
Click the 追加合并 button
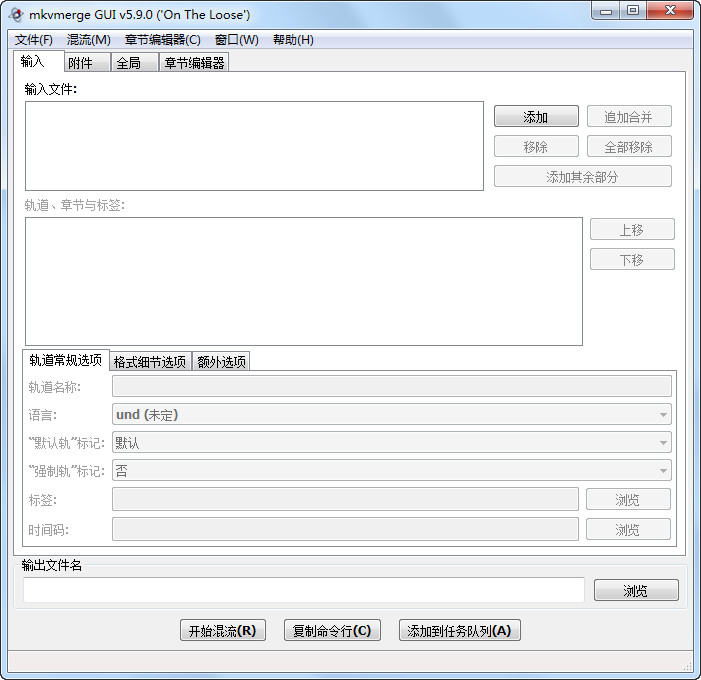pyautogui.click(x=629, y=117)
